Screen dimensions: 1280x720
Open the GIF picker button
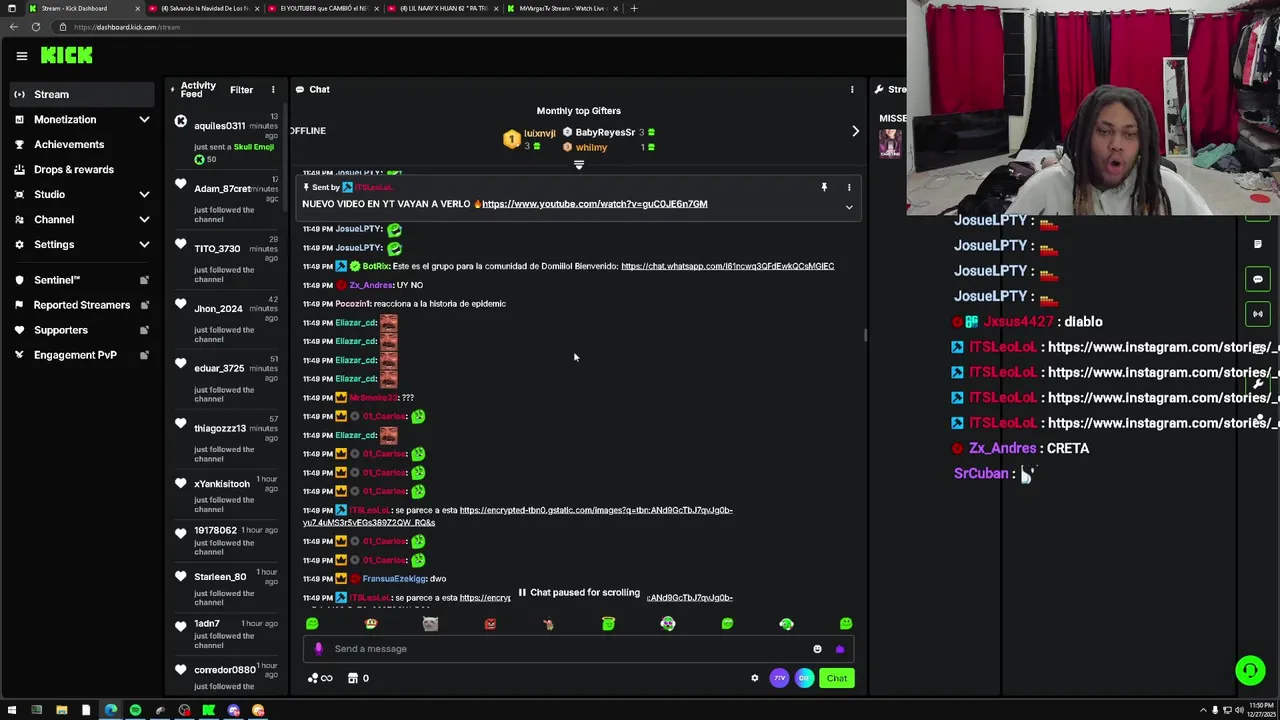[804, 678]
